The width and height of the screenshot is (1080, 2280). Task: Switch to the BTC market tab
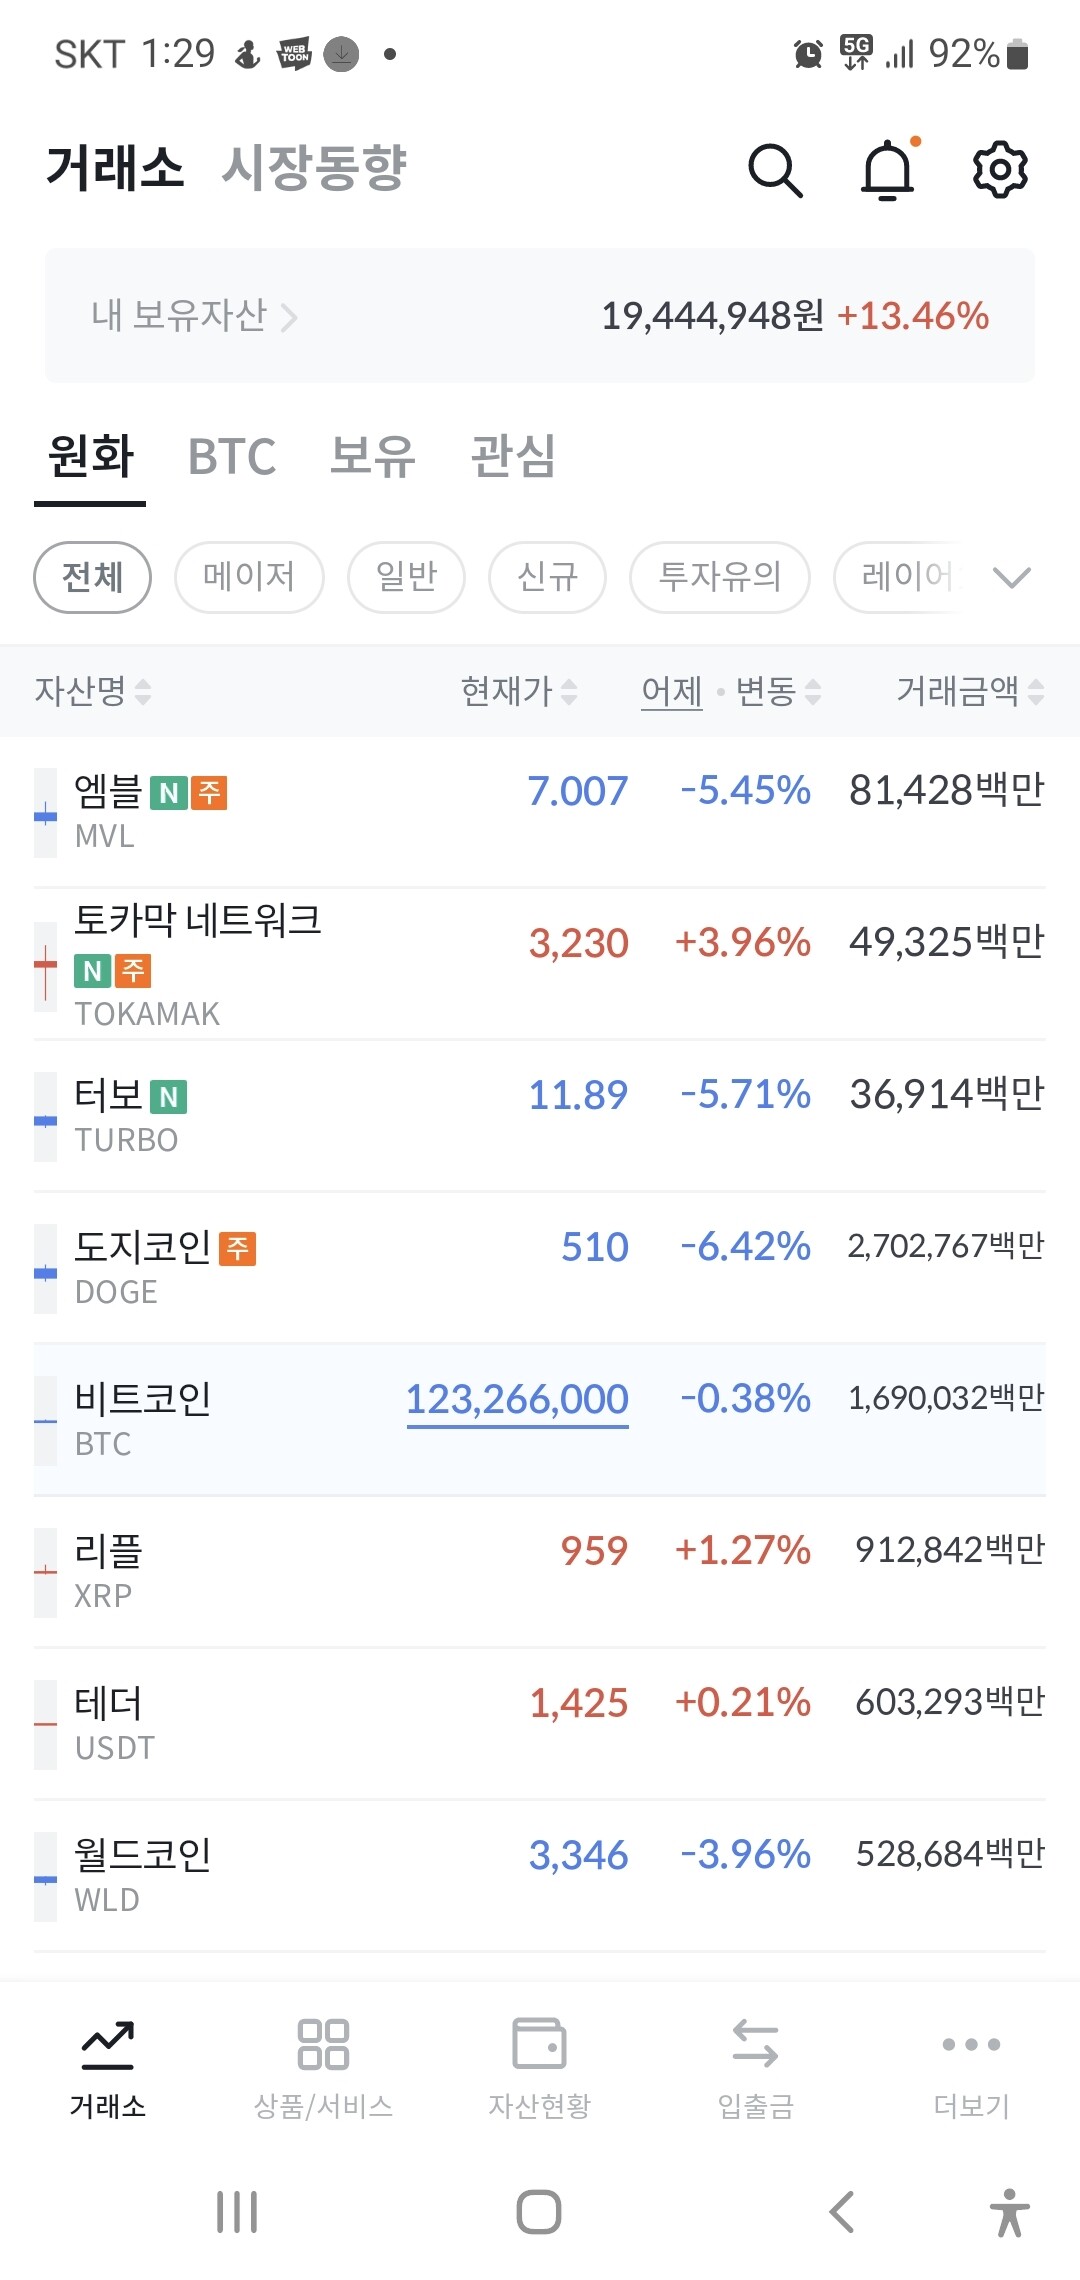coord(232,457)
